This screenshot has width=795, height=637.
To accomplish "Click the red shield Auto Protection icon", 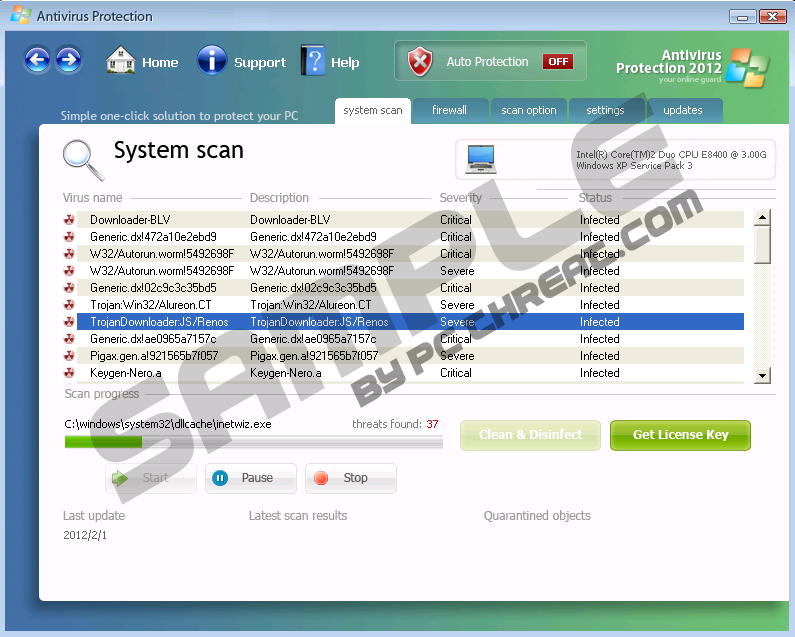I will point(420,61).
